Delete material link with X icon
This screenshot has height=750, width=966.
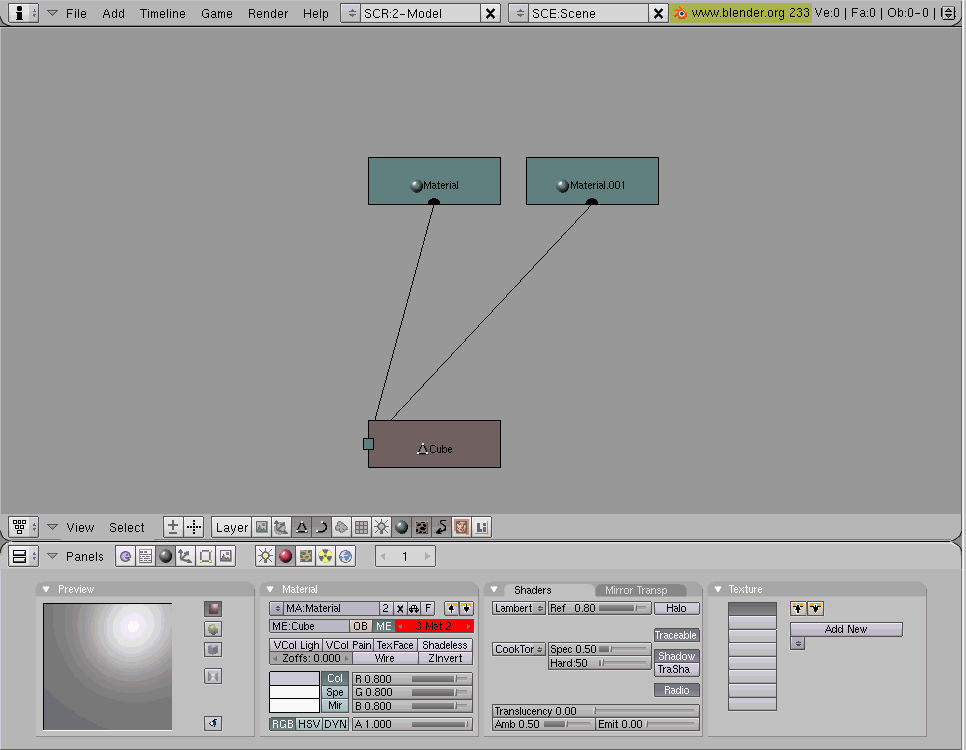[399, 608]
